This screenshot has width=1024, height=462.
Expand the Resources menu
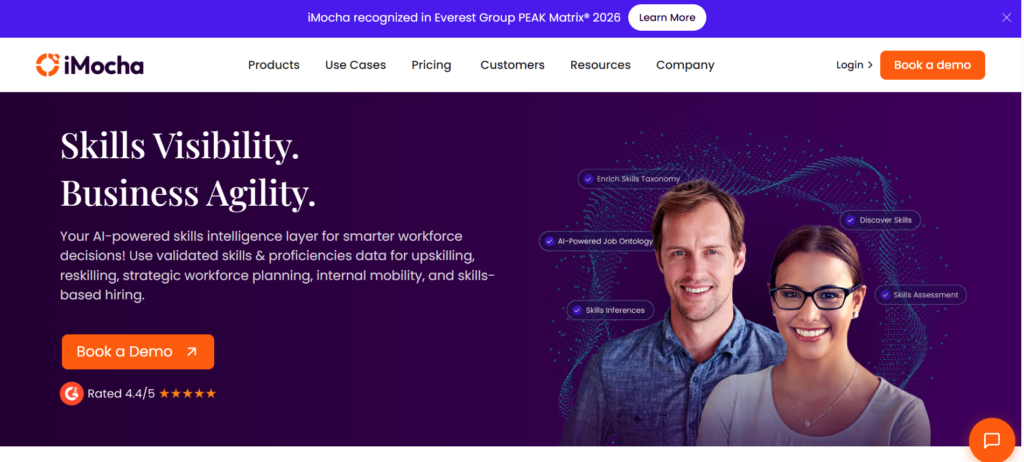pyautogui.click(x=600, y=65)
